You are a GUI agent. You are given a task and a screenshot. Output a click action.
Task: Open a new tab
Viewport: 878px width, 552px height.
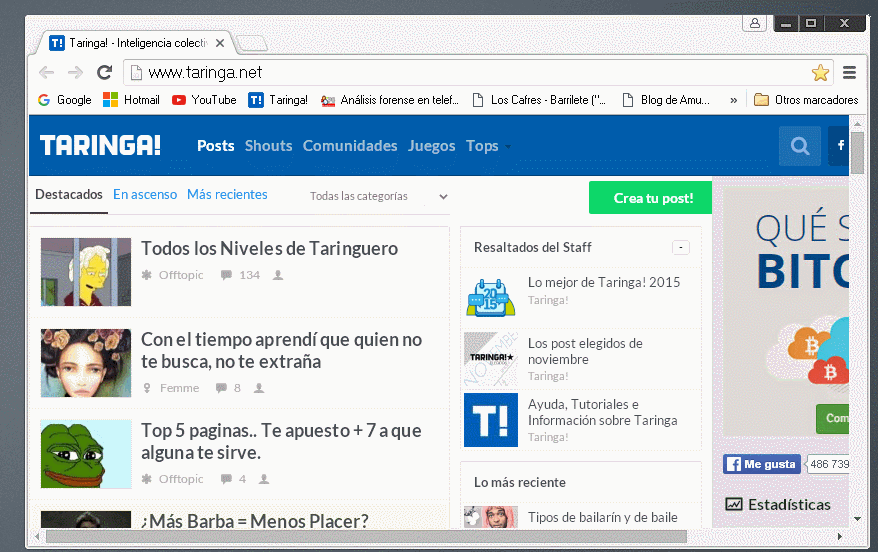point(250,43)
